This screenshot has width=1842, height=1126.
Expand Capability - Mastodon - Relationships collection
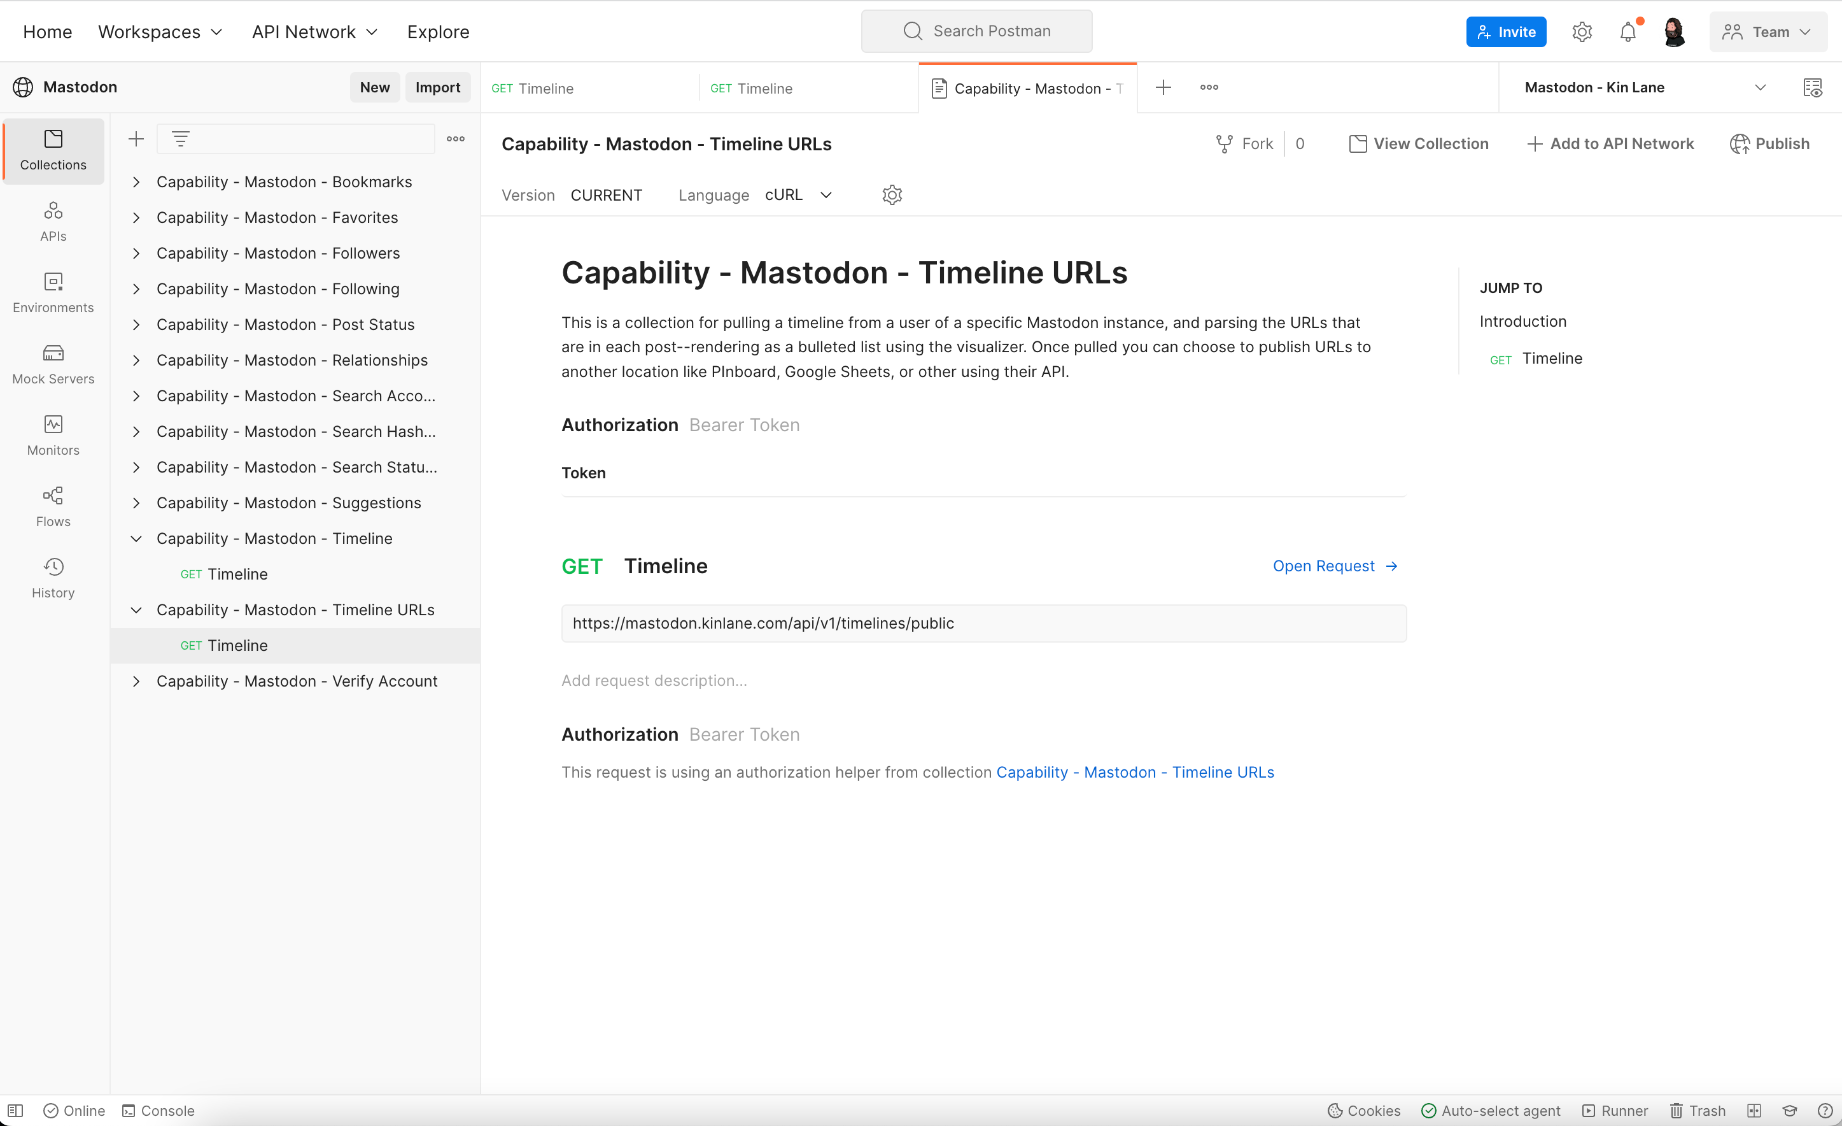coord(136,360)
